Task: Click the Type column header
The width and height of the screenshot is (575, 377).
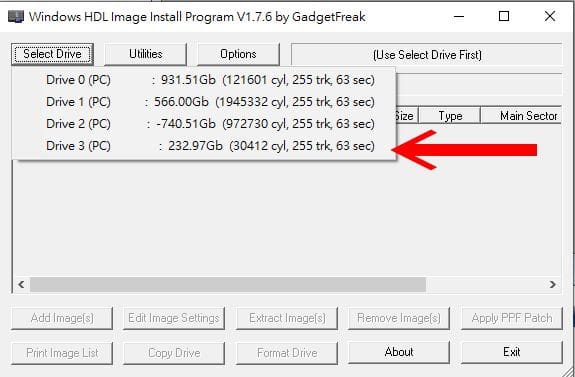Action: pyautogui.click(x=450, y=116)
